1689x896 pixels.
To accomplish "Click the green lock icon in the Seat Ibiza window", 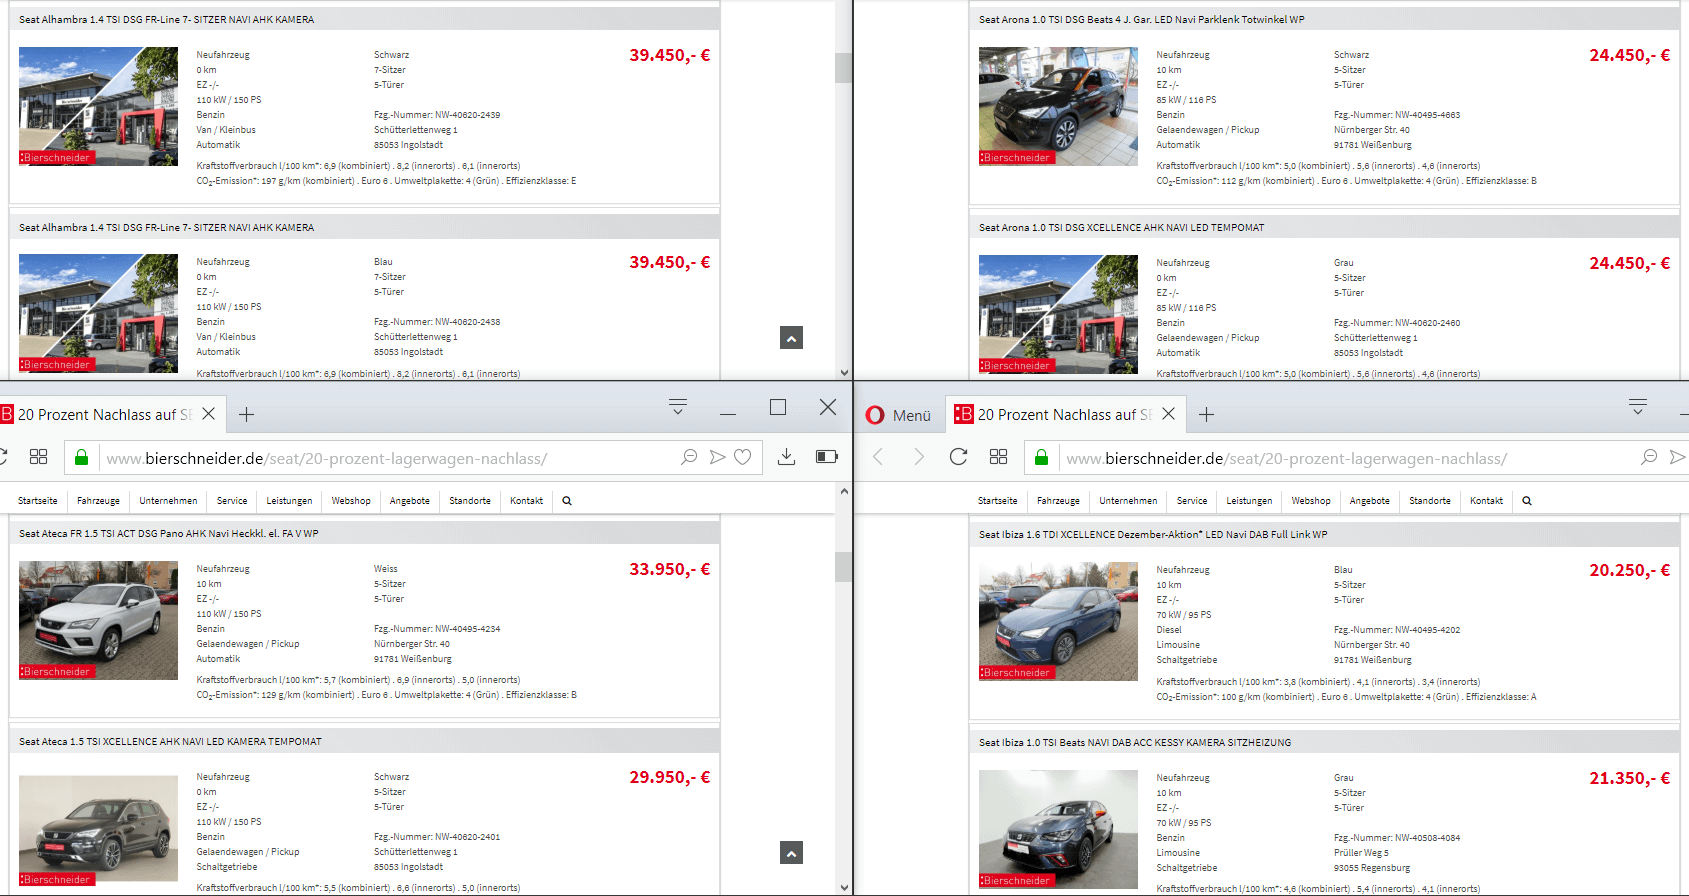I will (1041, 458).
